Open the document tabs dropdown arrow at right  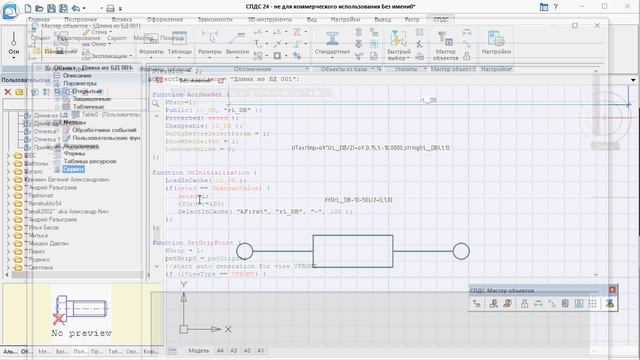633,80
